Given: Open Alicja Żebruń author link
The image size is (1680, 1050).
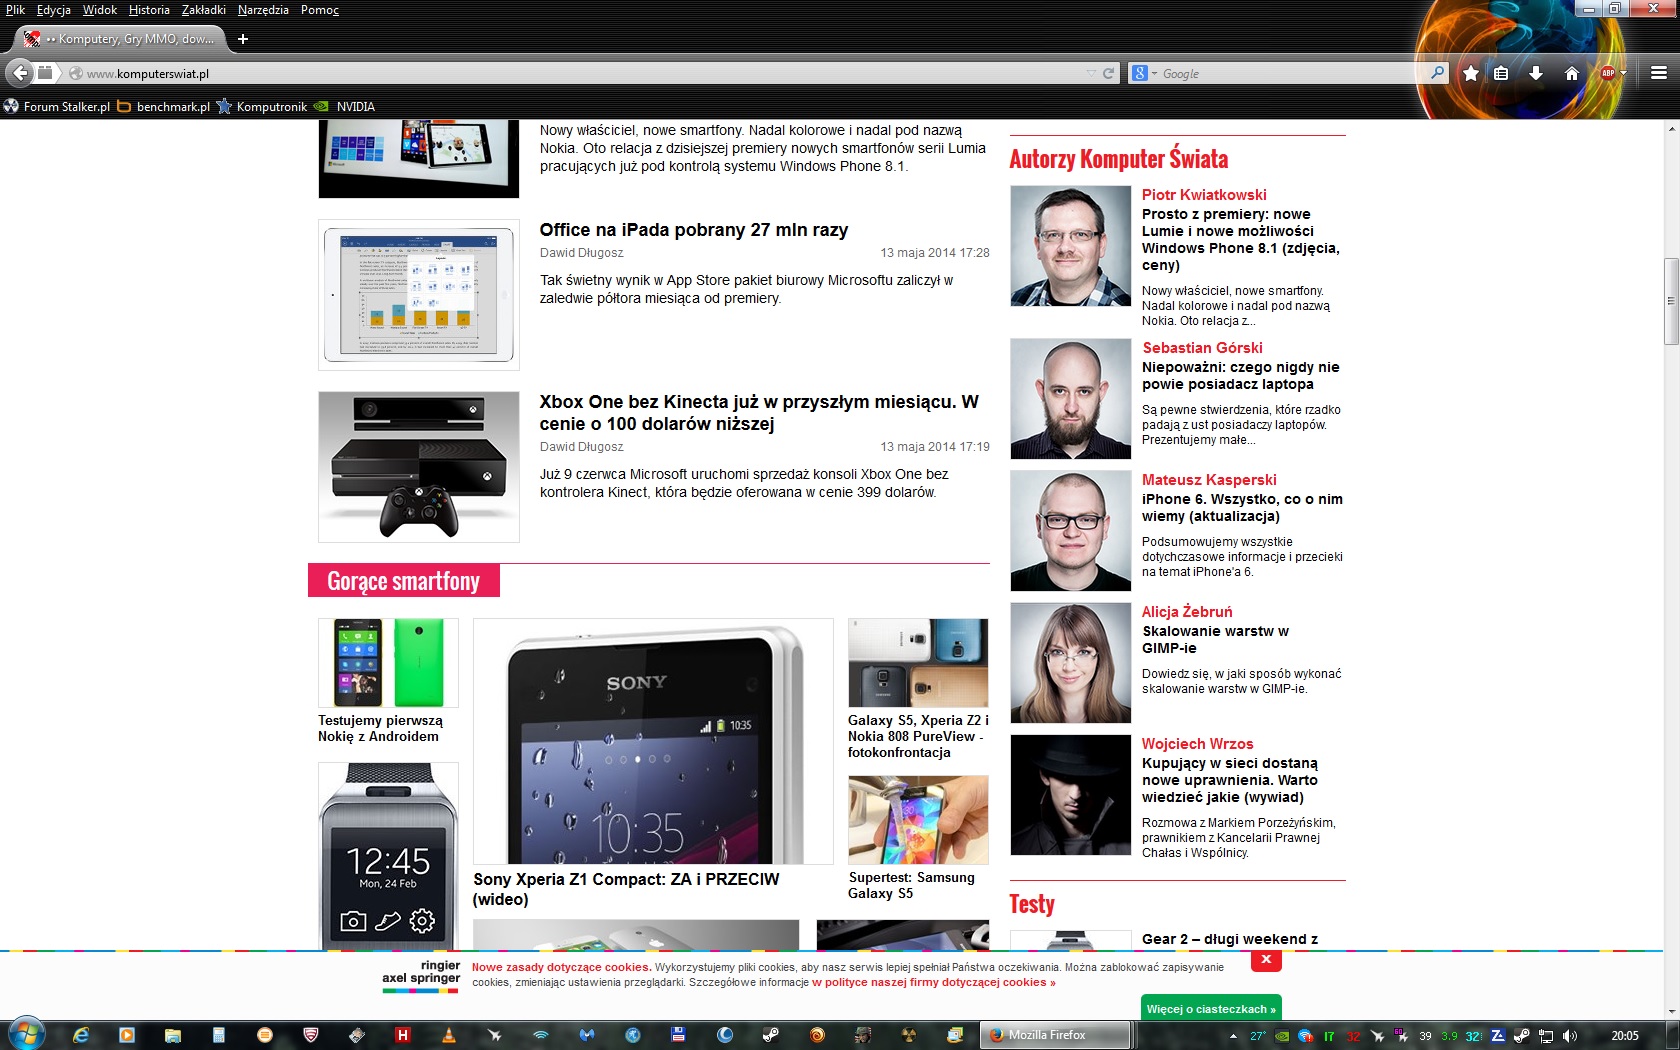Looking at the screenshot, I should coord(1187,612).
